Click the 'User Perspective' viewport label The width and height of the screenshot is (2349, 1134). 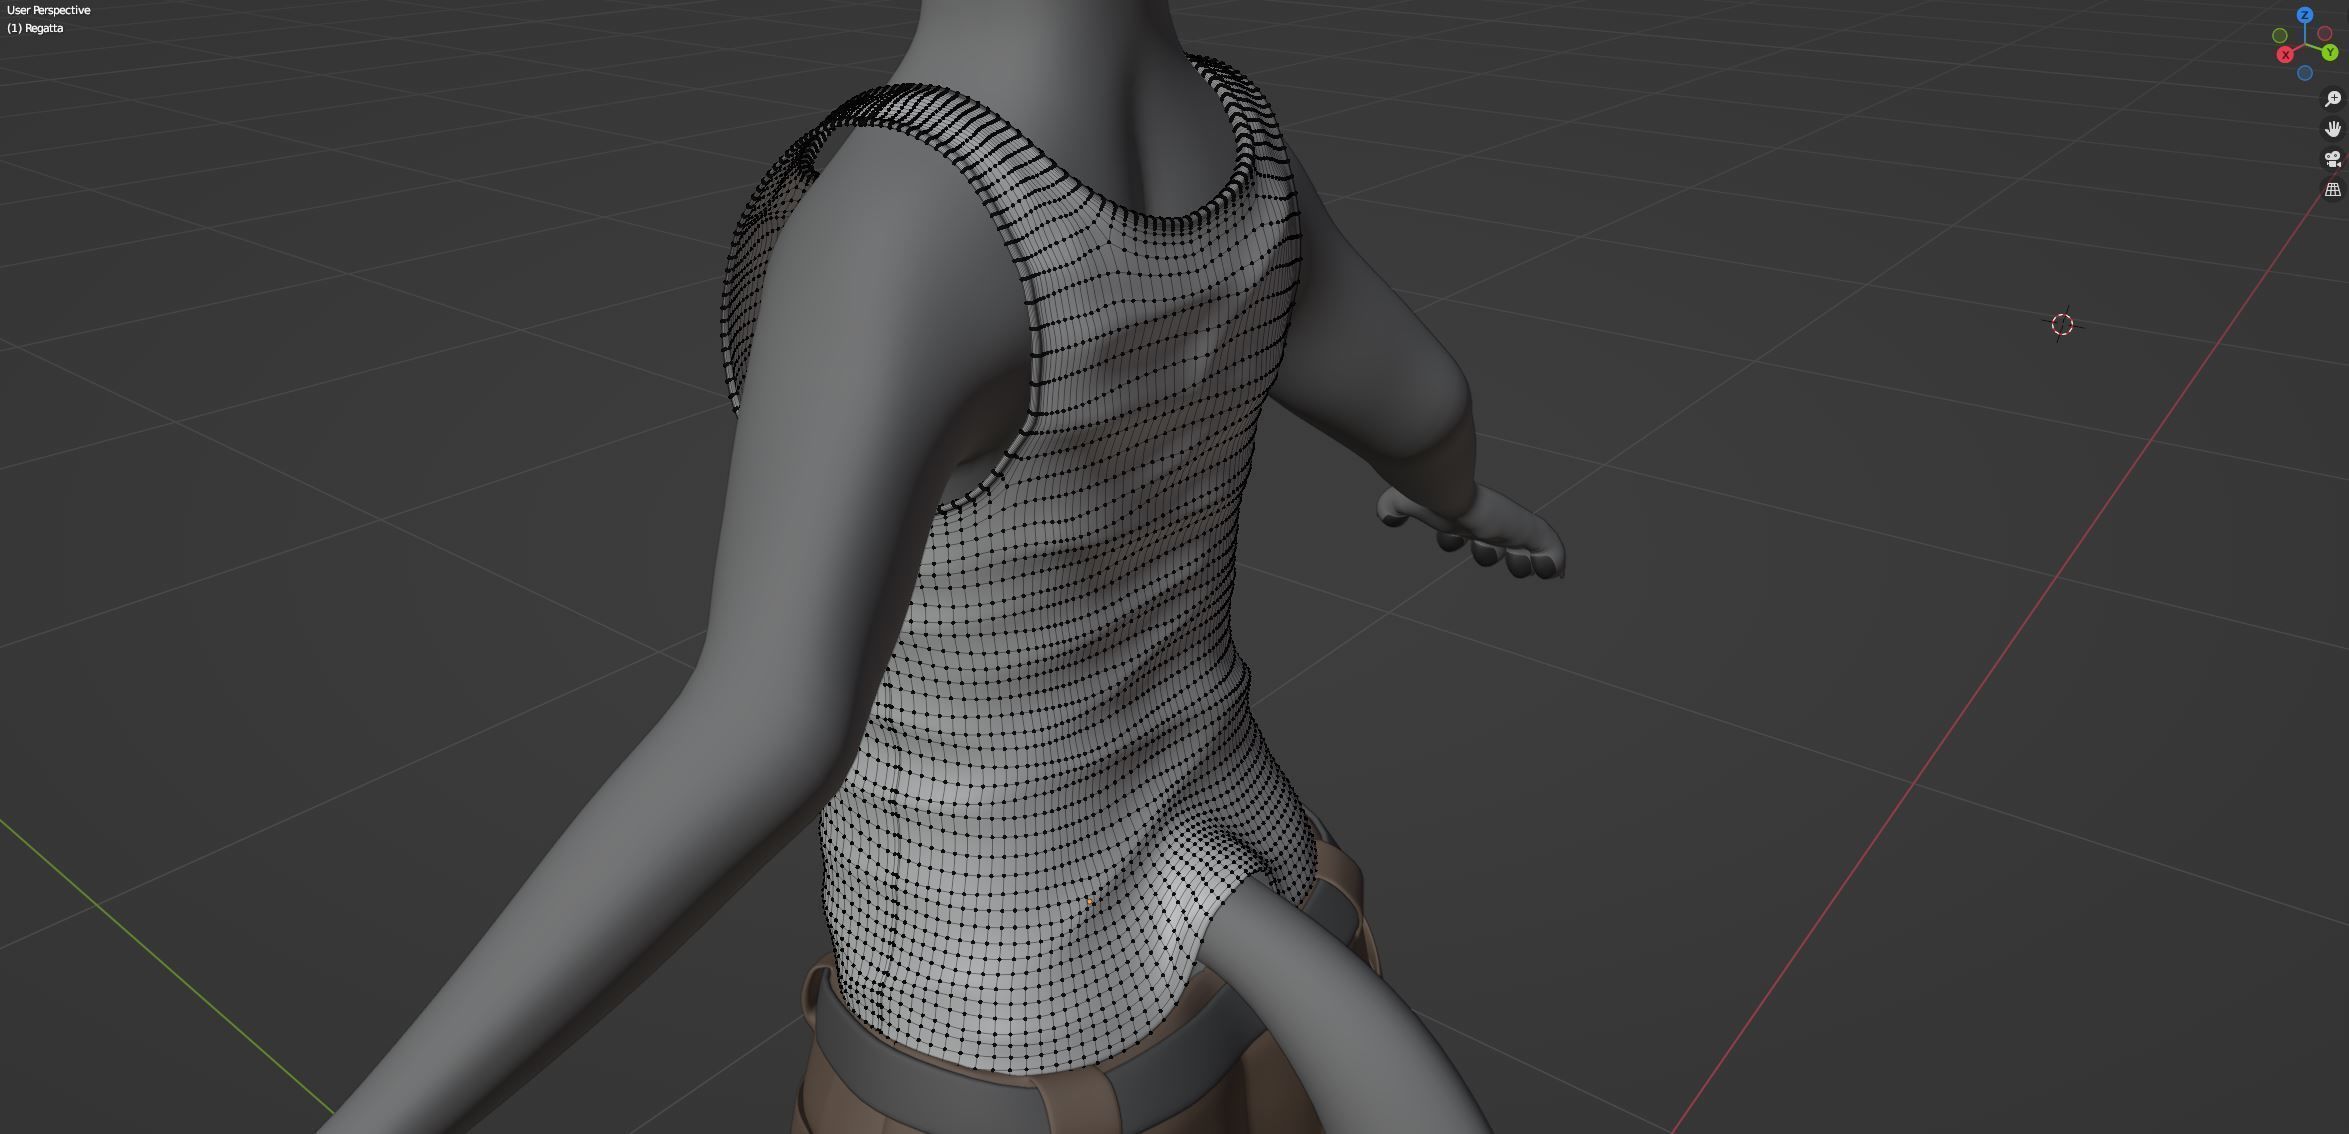(x=48, y=10)
